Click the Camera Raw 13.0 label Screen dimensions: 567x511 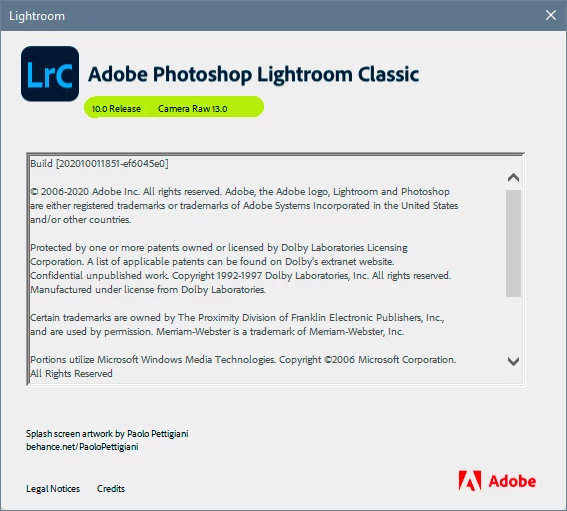tap(192, 108)
